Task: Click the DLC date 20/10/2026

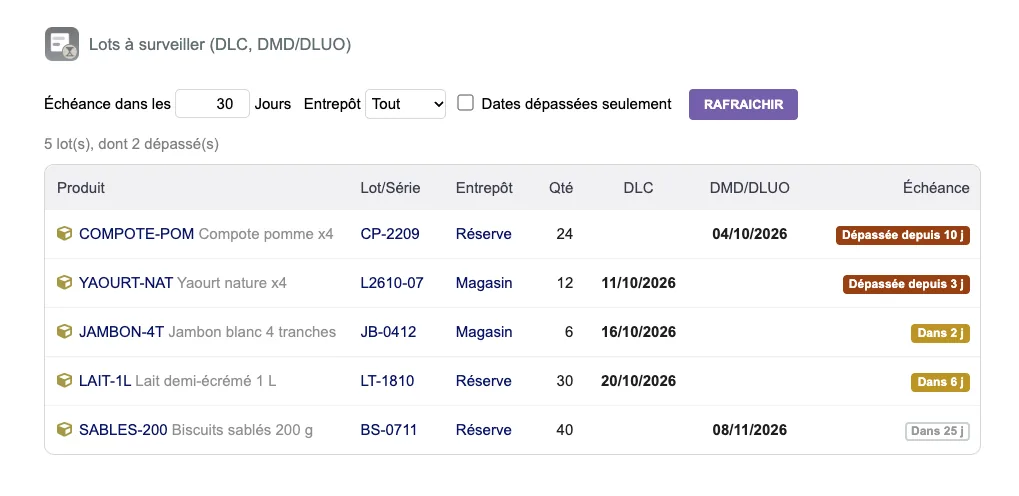Action: click(x=639, y=380)
